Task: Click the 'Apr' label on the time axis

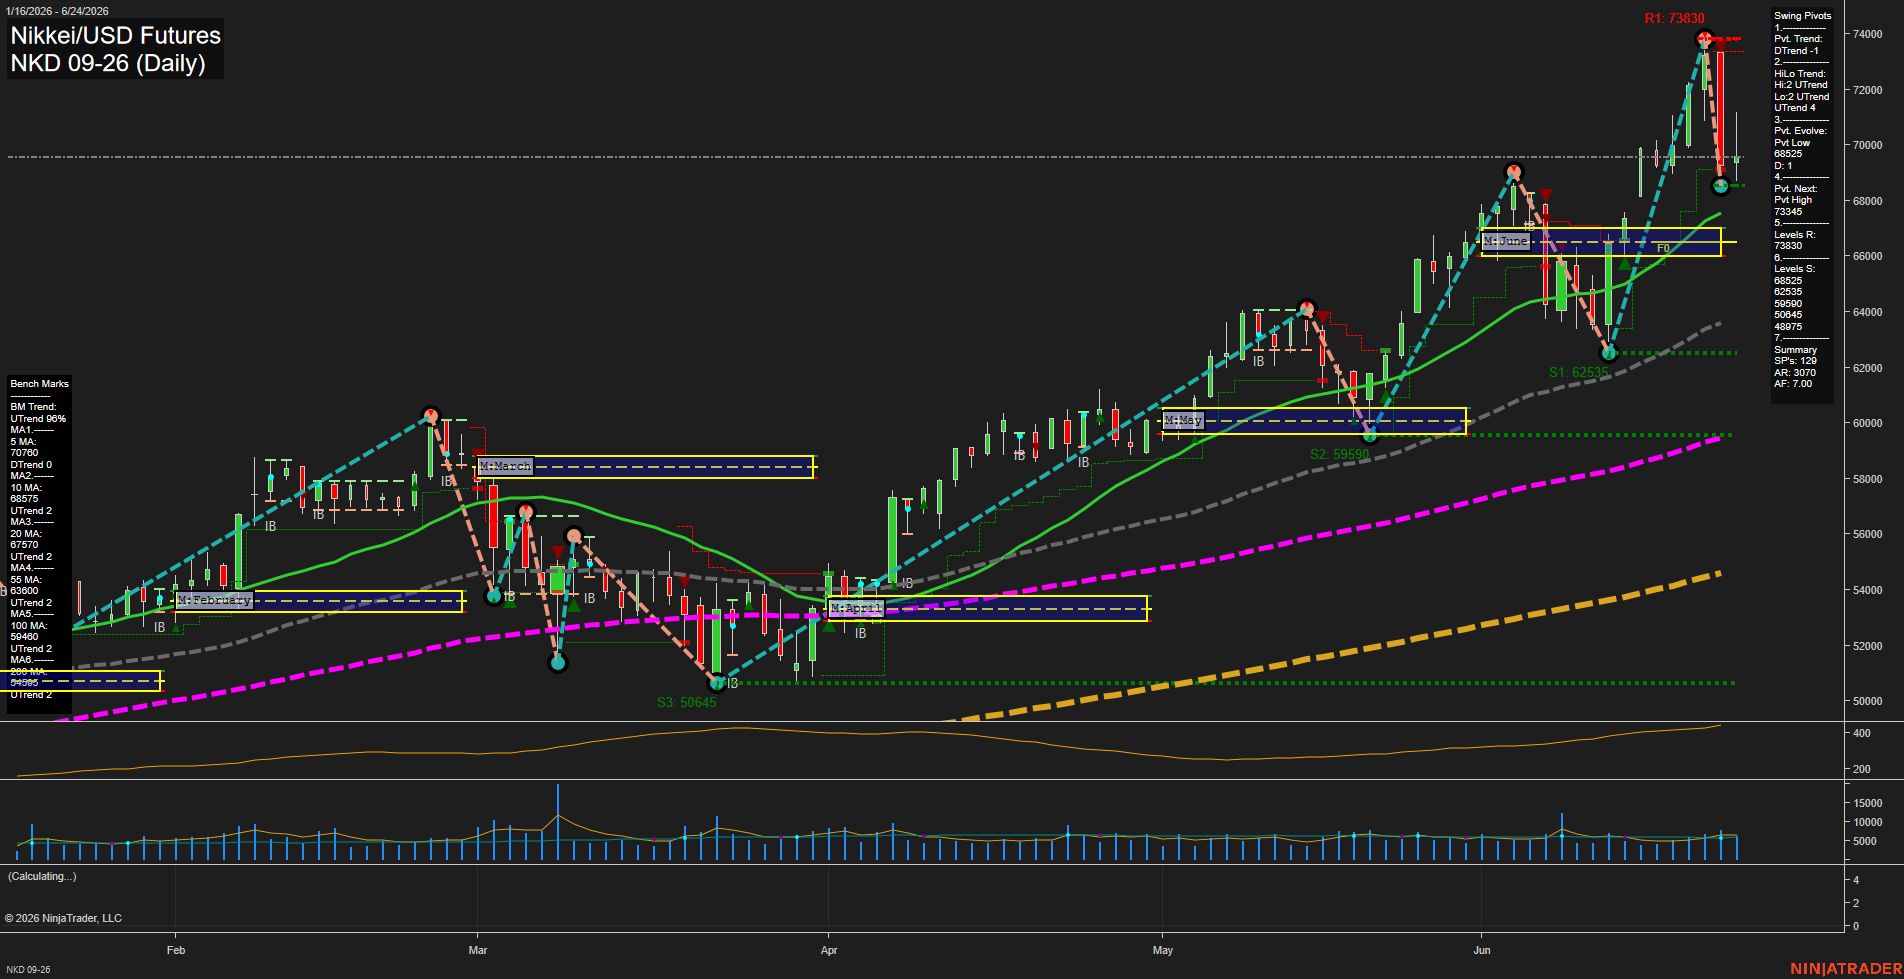Action: (829, 950)
